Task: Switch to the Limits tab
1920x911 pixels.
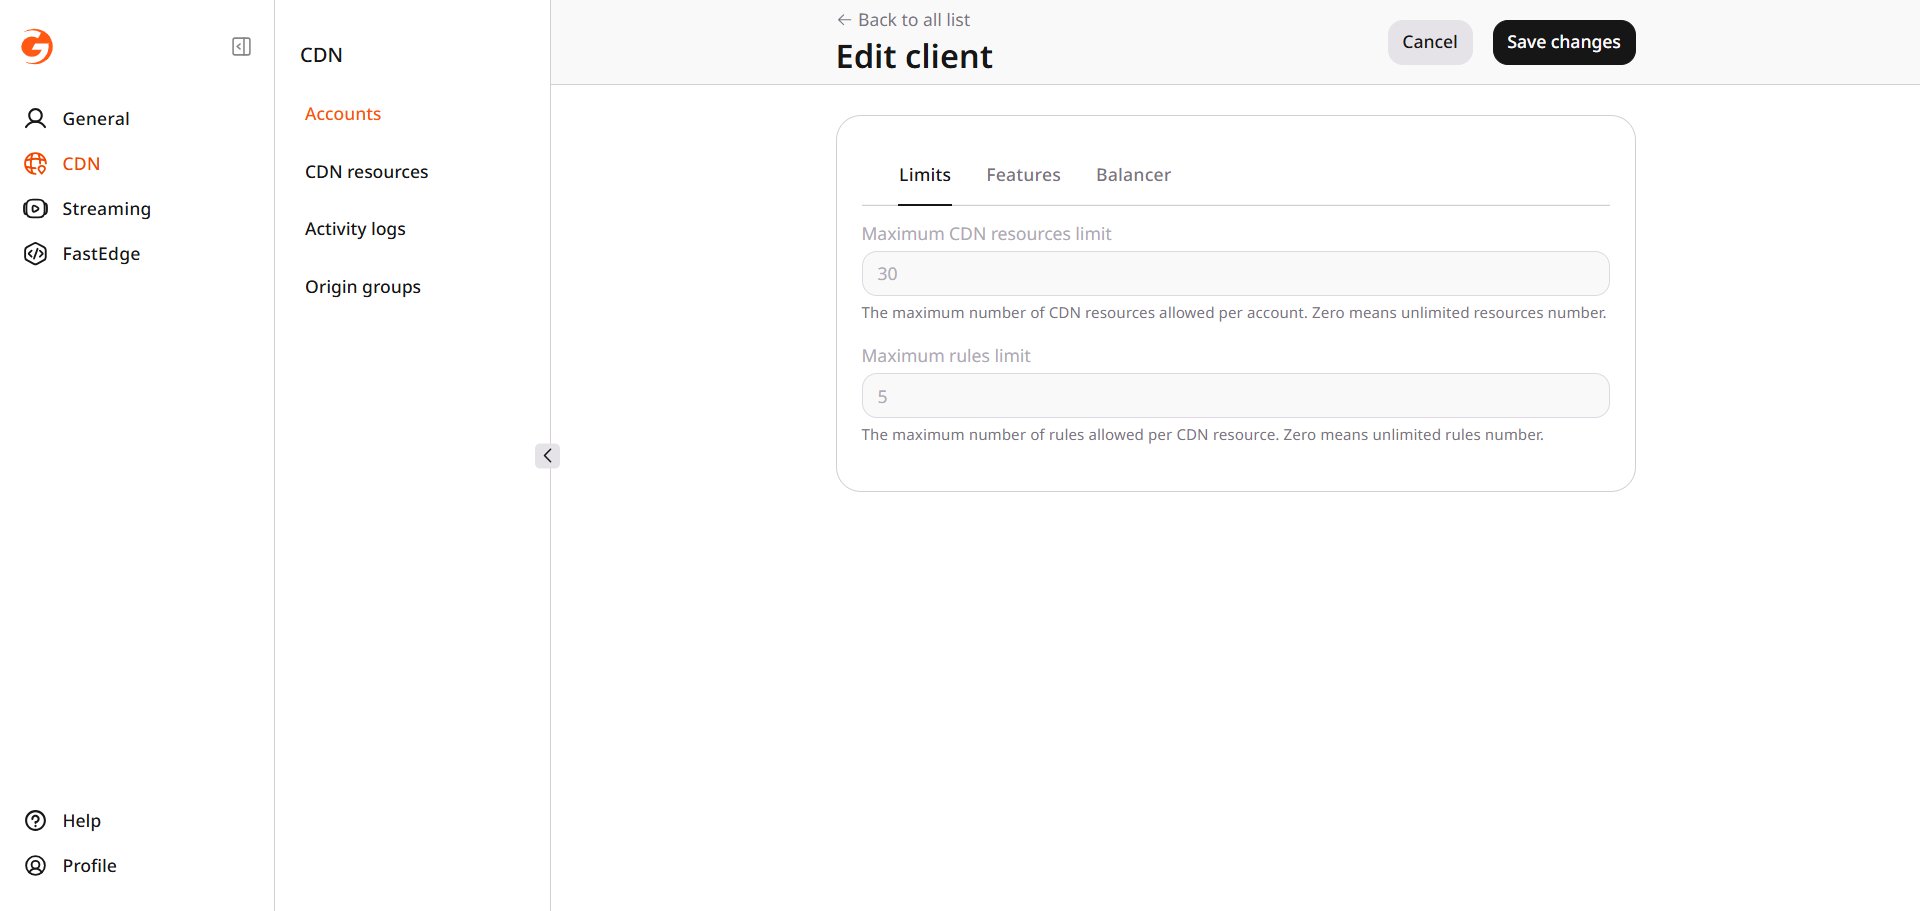Action: 925,175
